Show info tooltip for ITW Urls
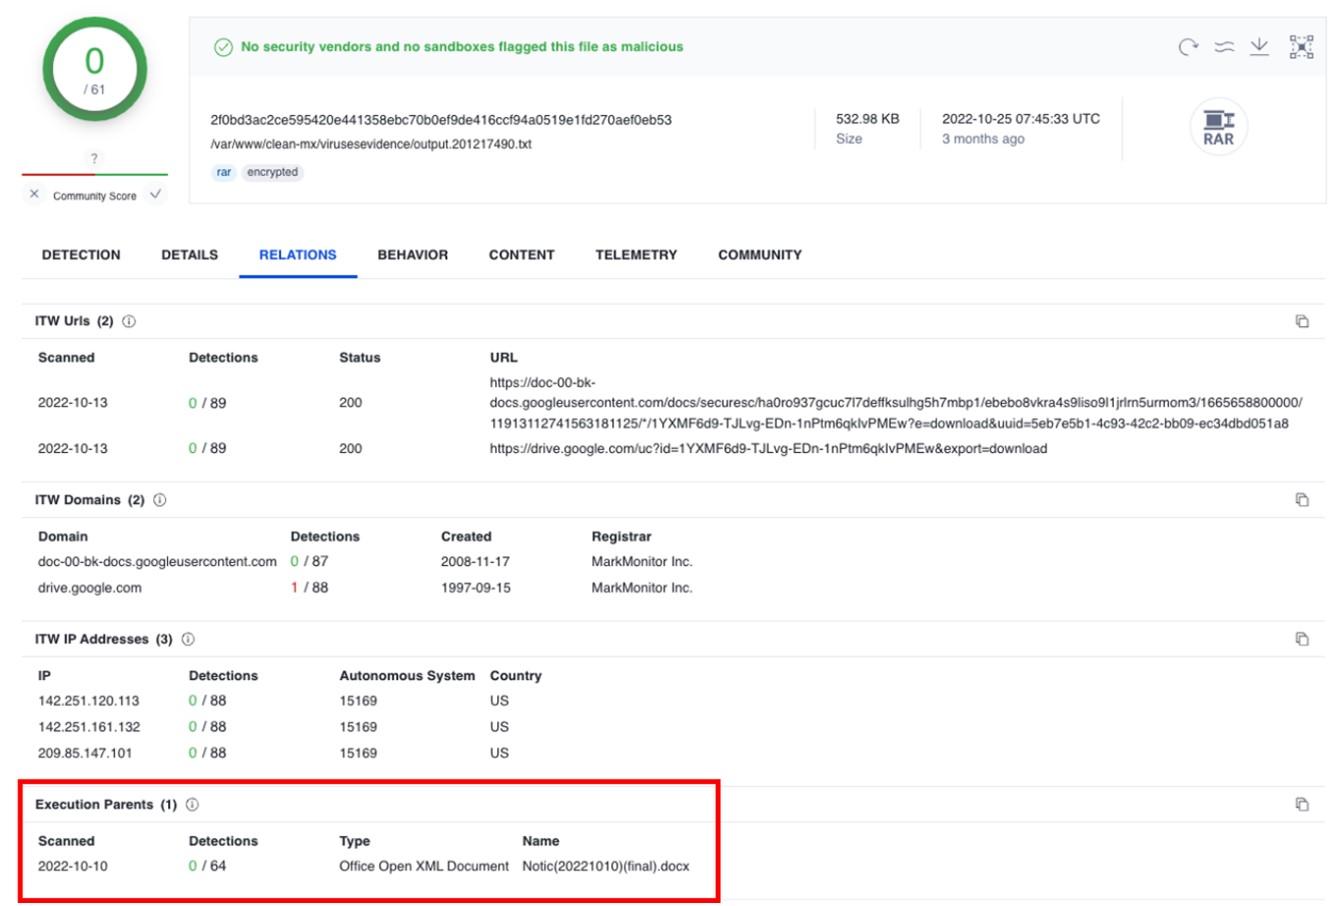 pyautogui.click(x=129, y=321)
